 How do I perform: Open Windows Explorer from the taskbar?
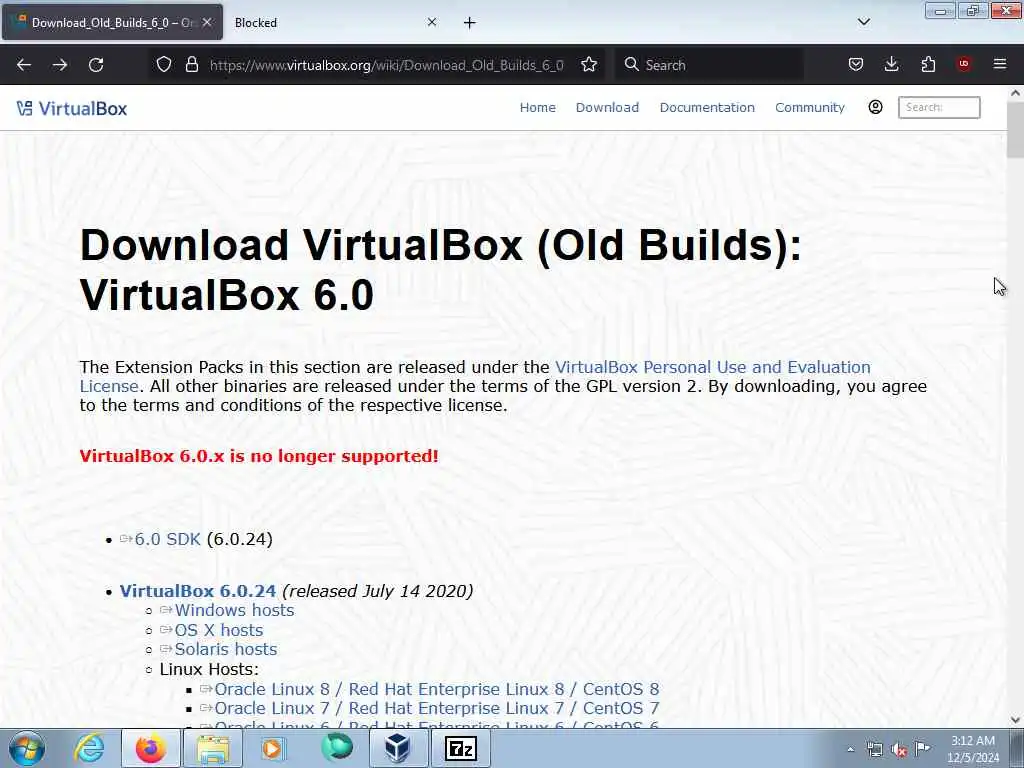(213, 748)
